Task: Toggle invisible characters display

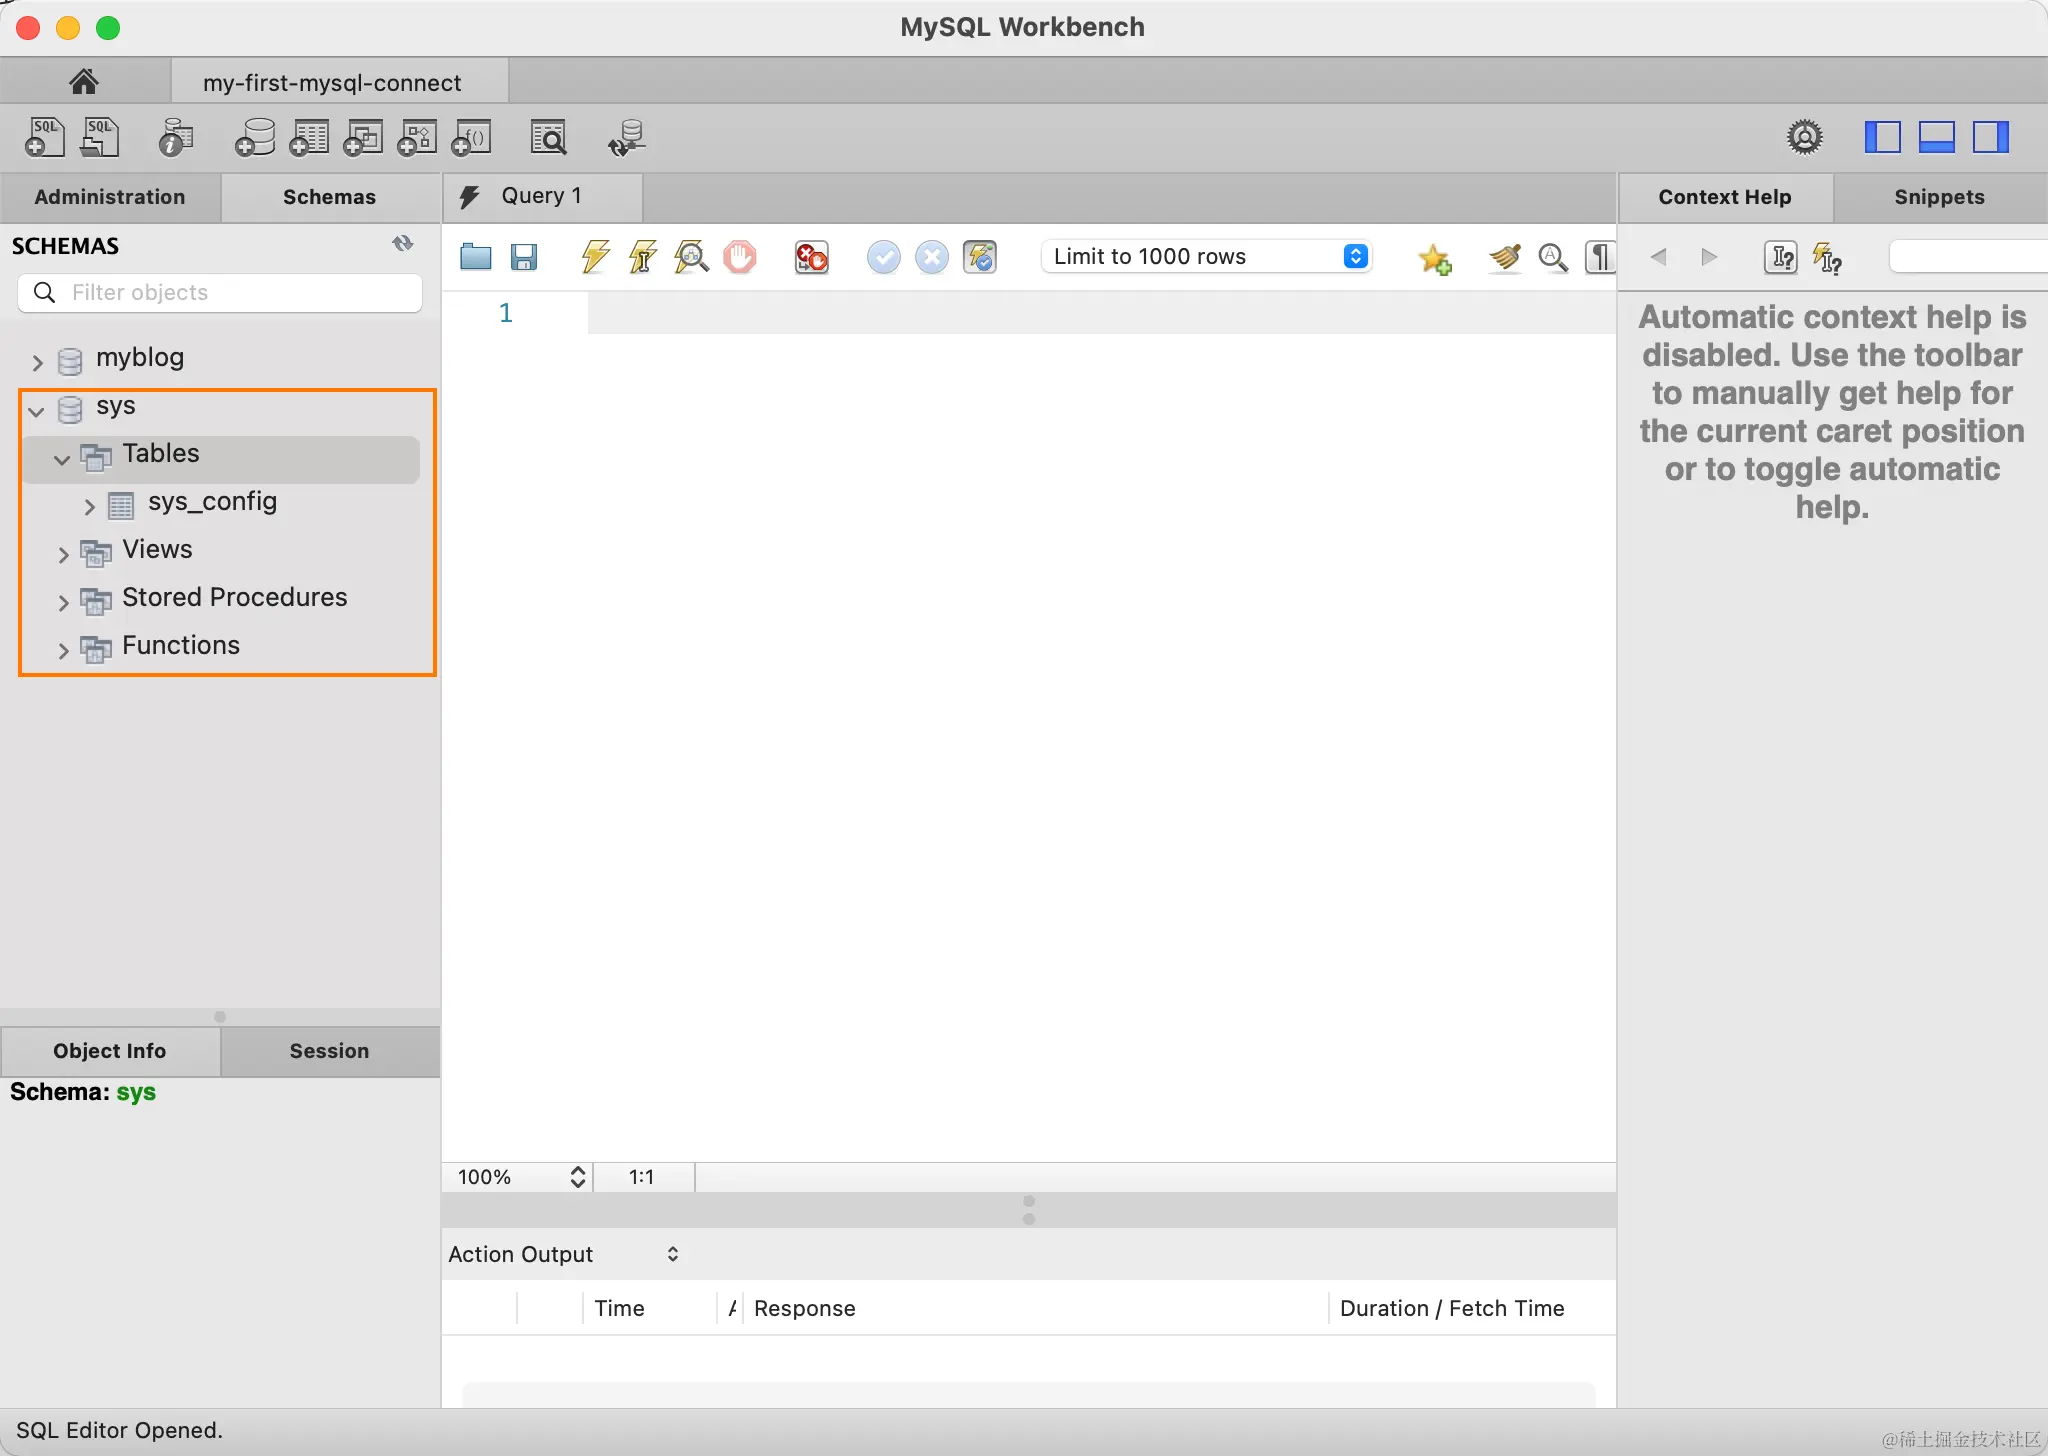Action: point(1600,258)
